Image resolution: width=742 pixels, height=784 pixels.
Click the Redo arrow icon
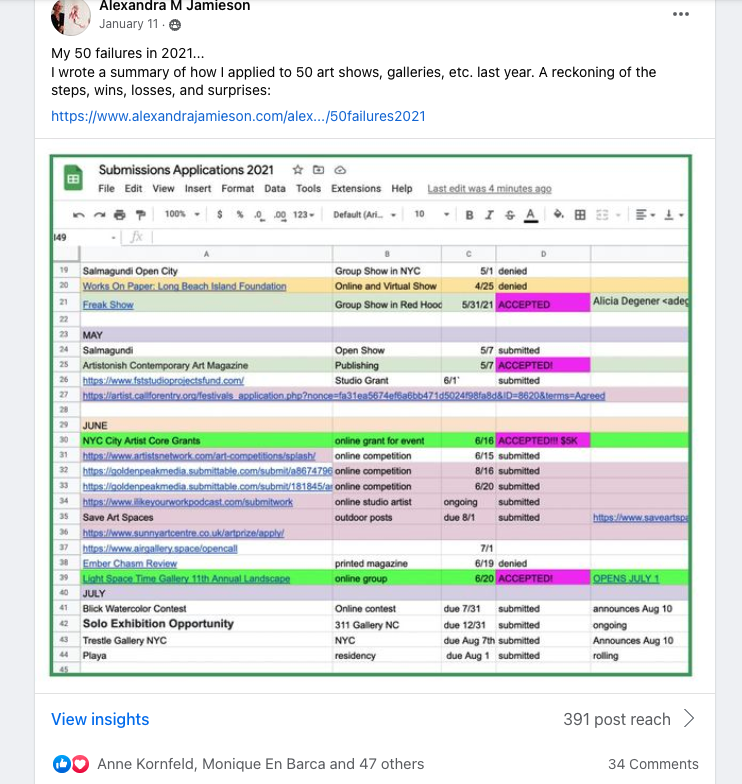[x=100, y=215]
